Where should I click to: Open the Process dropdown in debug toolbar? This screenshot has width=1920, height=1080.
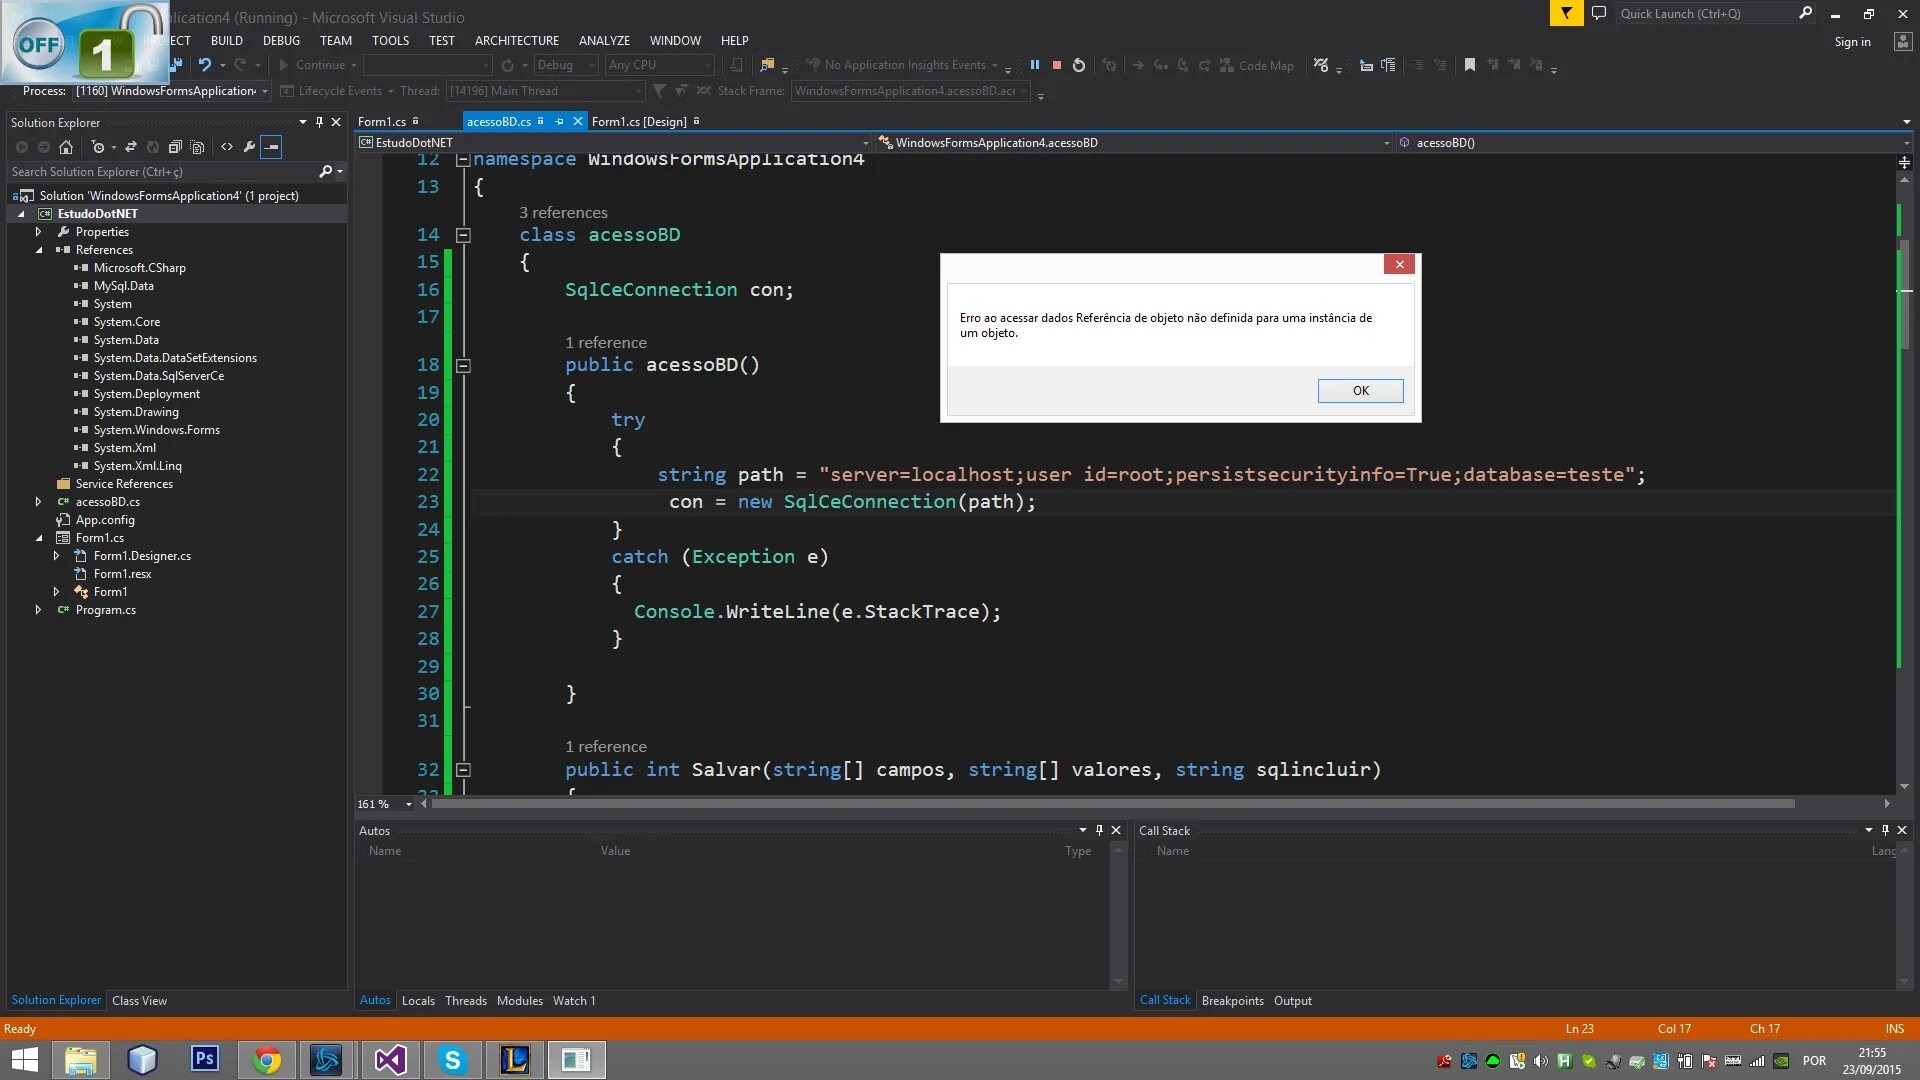[x=265, y=91]
